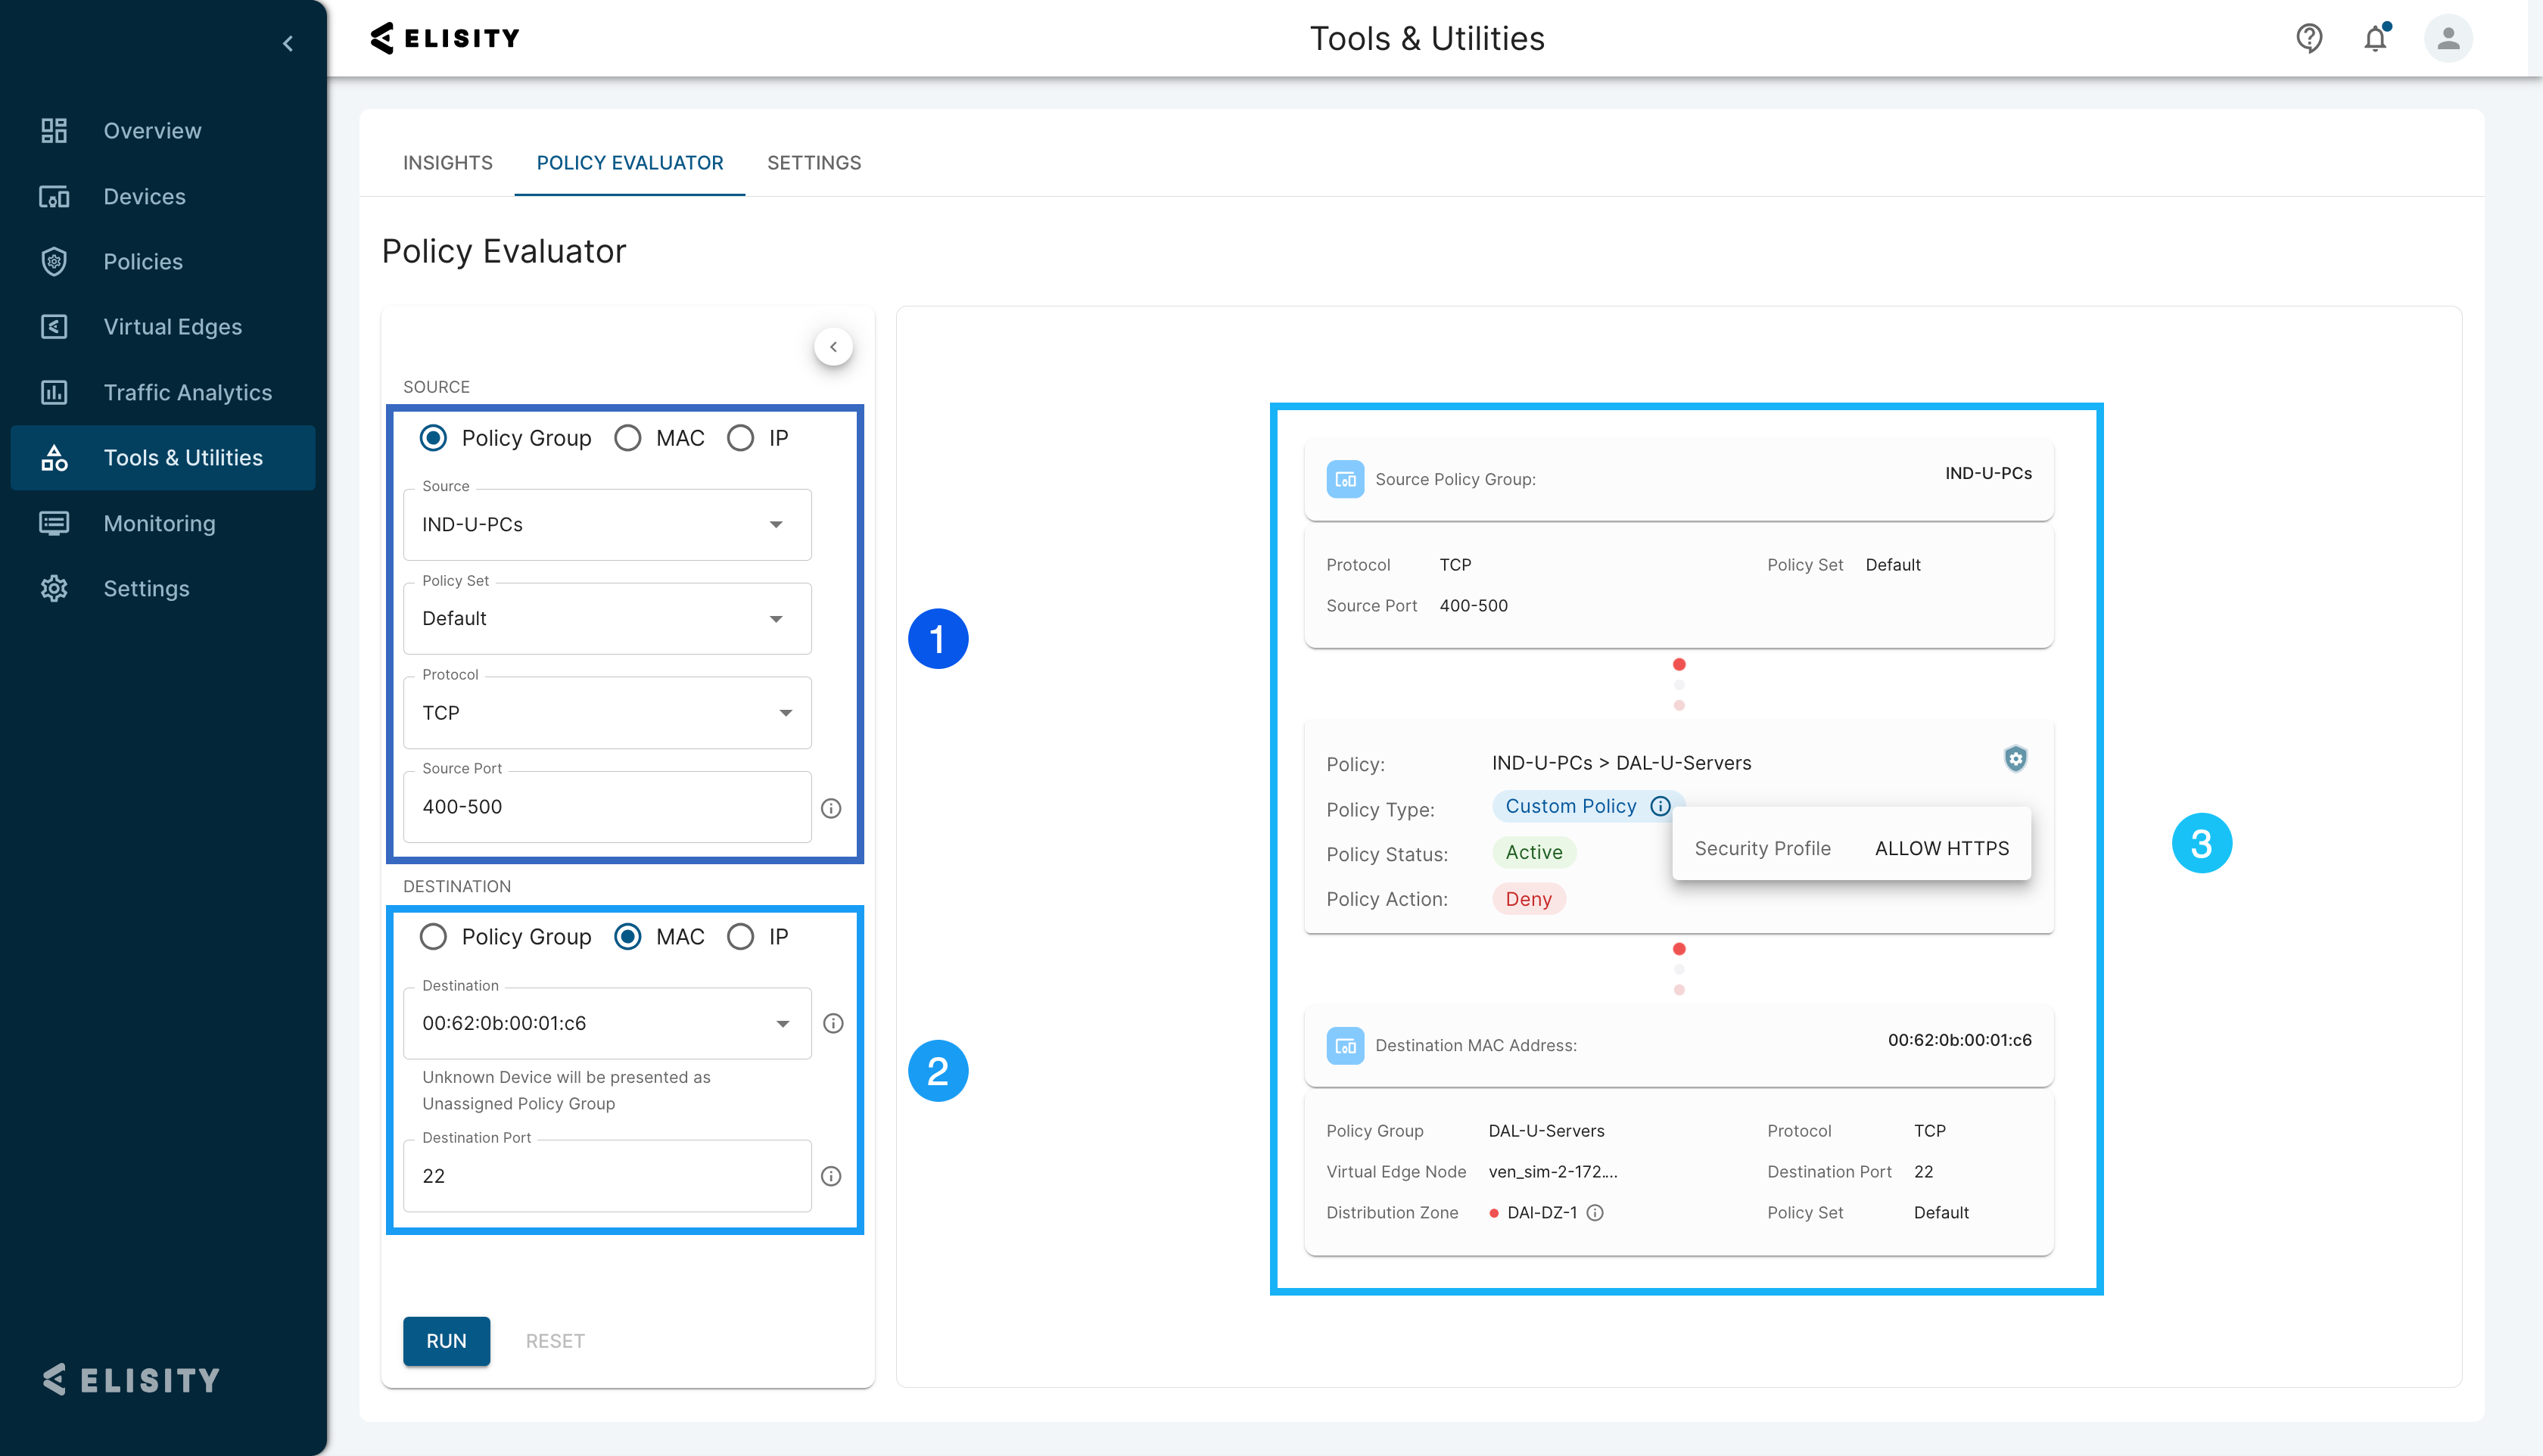Select IP radio under Source
The image size is (2543, 1456).
[740, 438]
